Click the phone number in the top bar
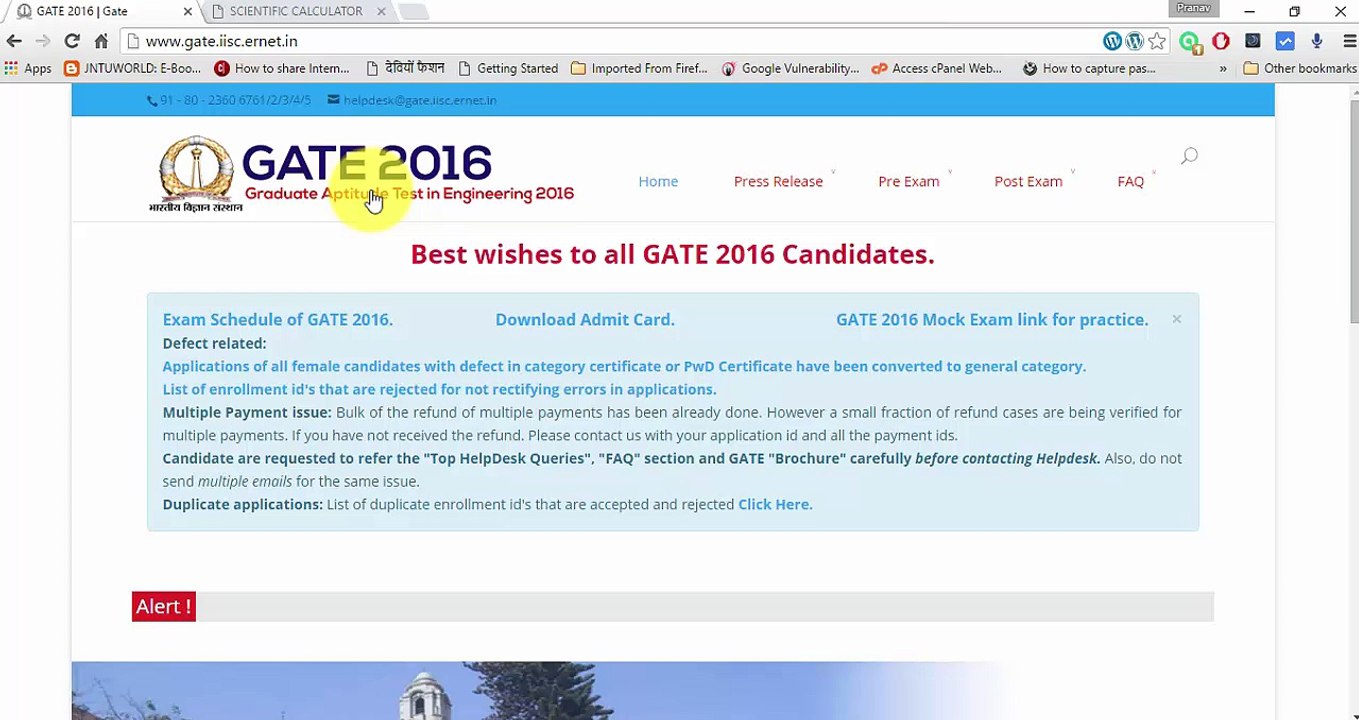 [x=236, y=100]
